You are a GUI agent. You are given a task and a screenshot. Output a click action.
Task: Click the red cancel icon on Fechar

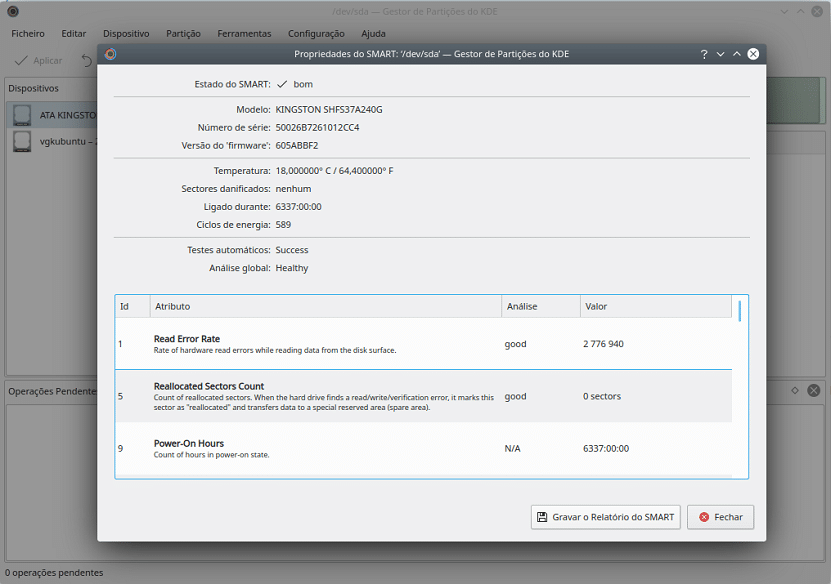pos(704,517)
